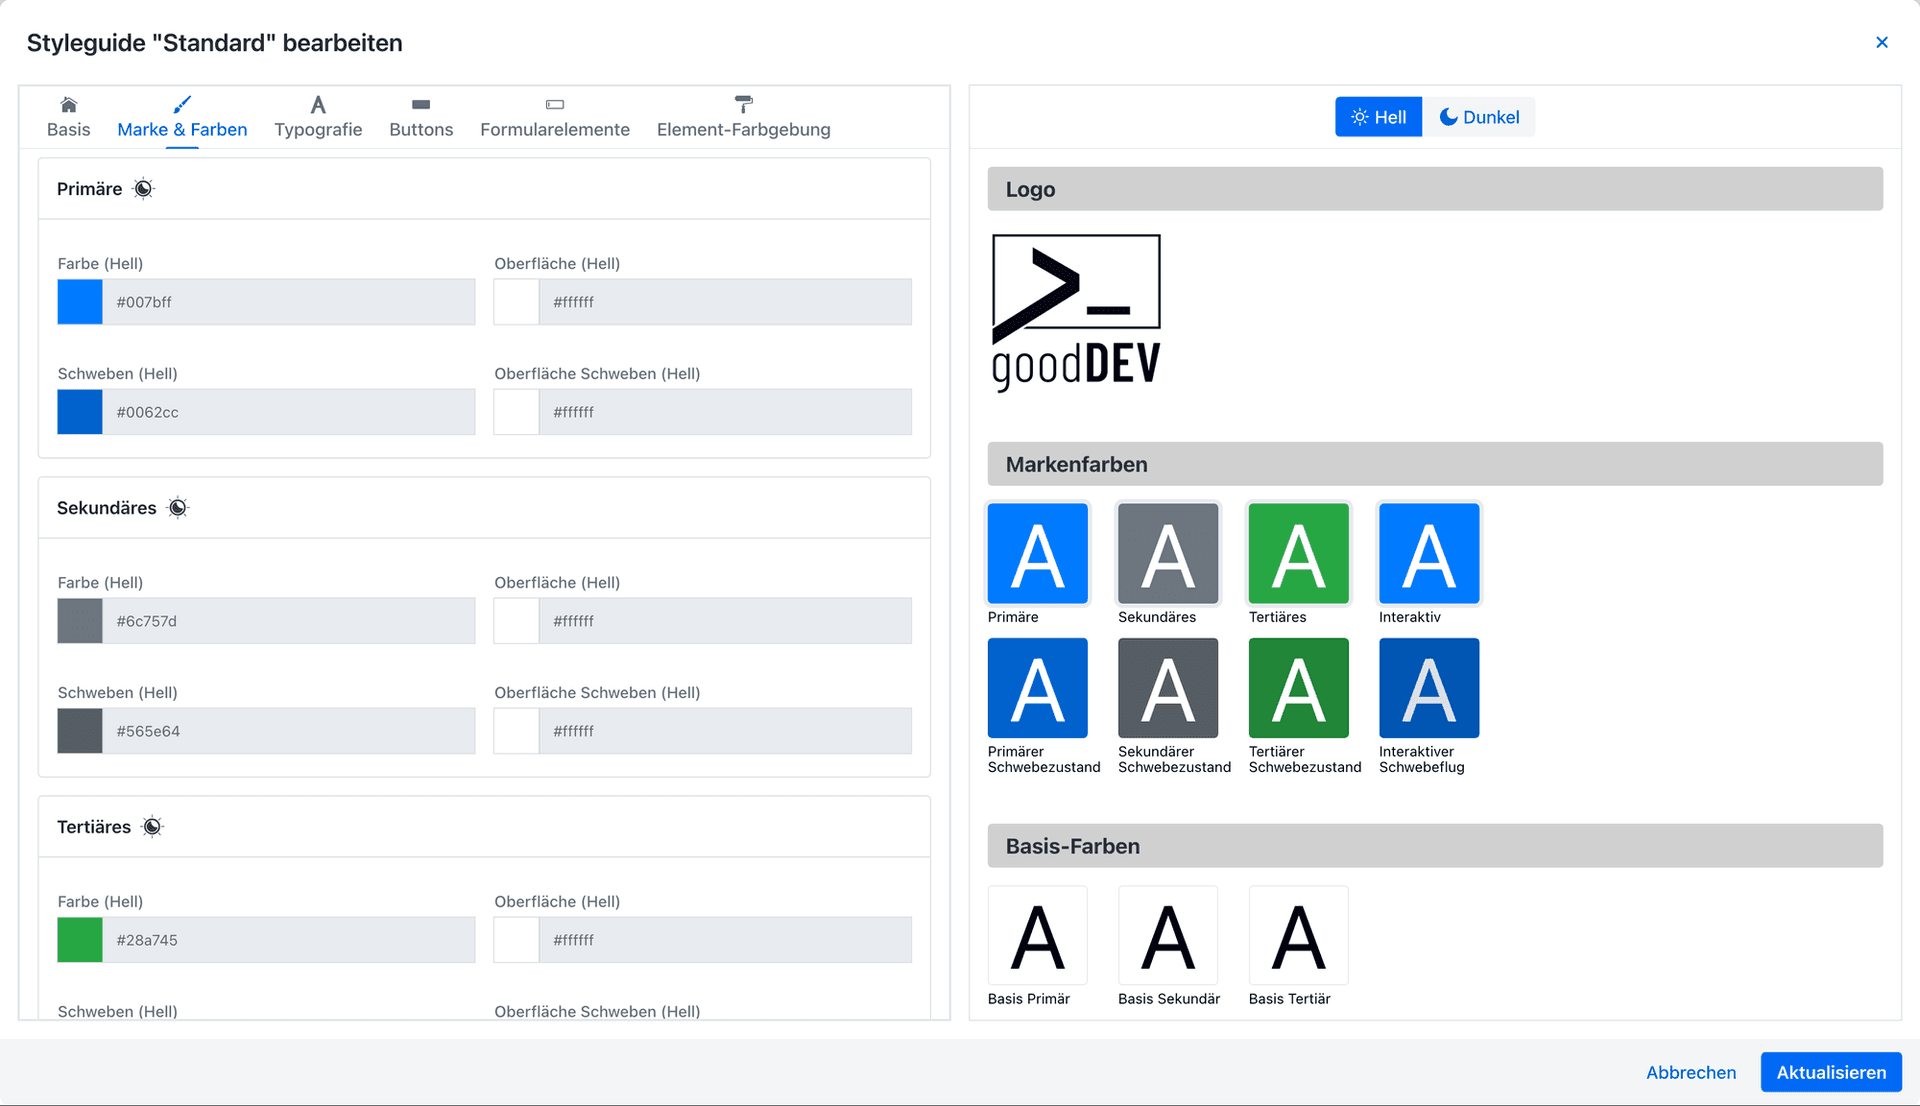
Task: Open Tertiäres Farbe (Hell) green swatch
Action: click(x=80, y=940)
